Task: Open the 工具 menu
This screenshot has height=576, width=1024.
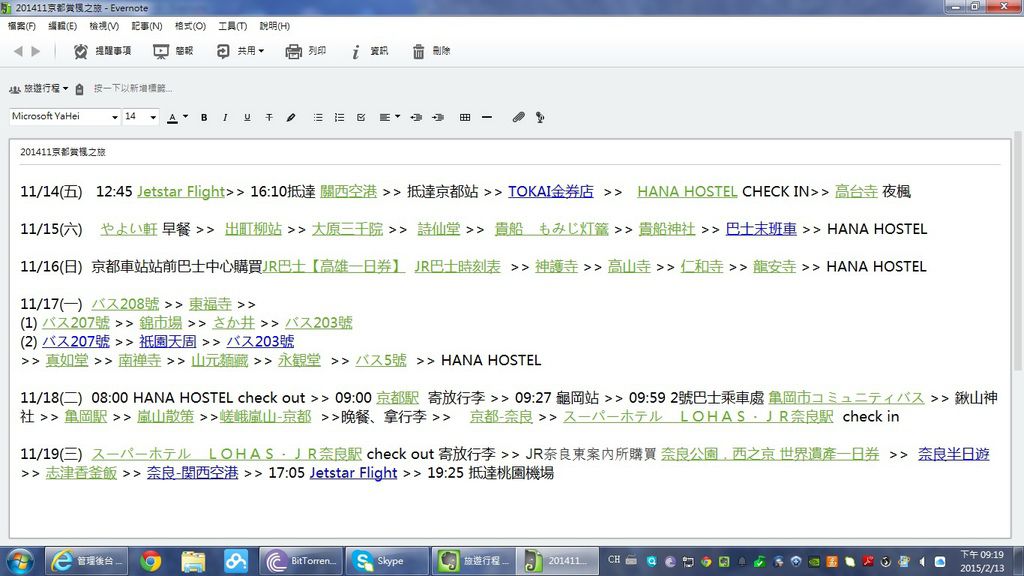Action: point(231,26)
